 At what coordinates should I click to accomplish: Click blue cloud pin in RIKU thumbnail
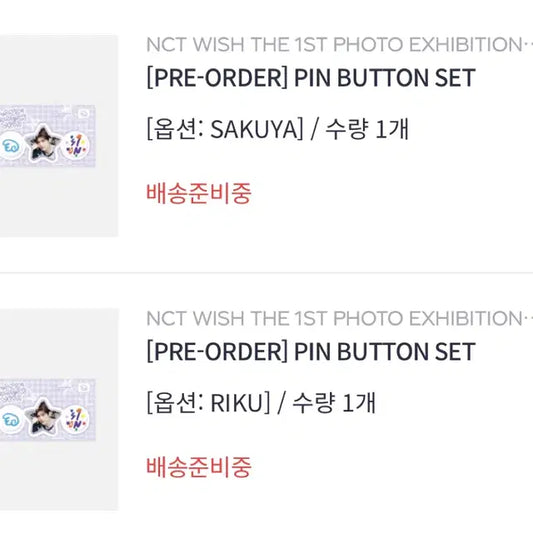[x=11, y=420]
